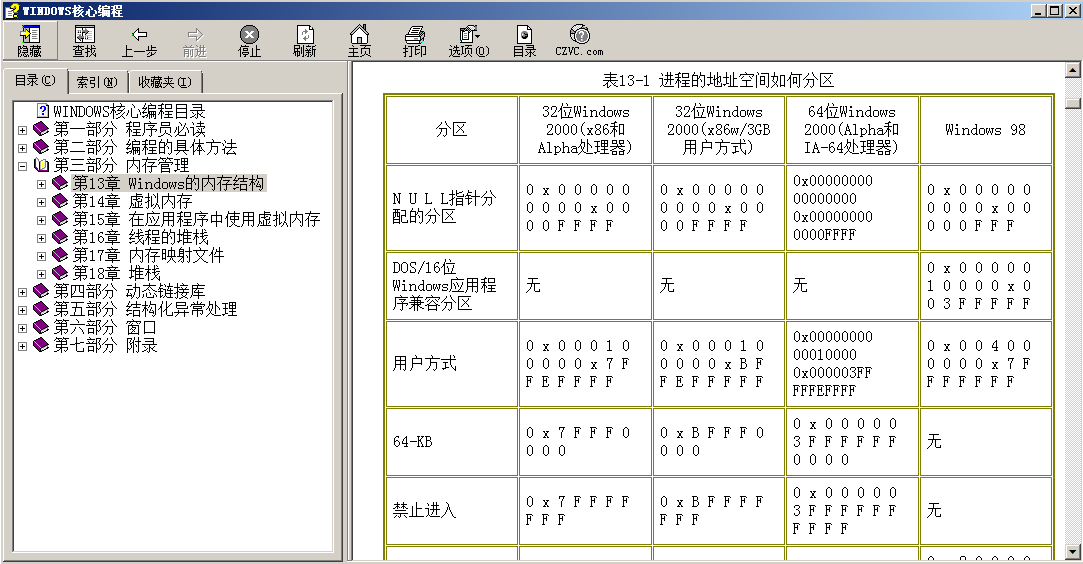The height and width of the screenshot is (564, 1083).
Task: Expand the 第13章 Windows的内存结构 node
Action: pos(41,184)
